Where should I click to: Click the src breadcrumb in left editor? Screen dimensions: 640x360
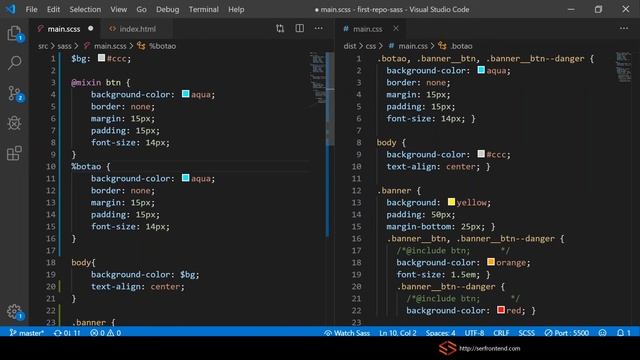pos(43,46)
